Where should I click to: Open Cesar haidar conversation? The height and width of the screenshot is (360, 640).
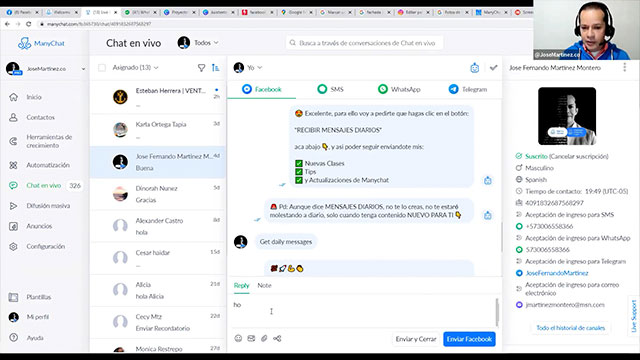point(158,258)
